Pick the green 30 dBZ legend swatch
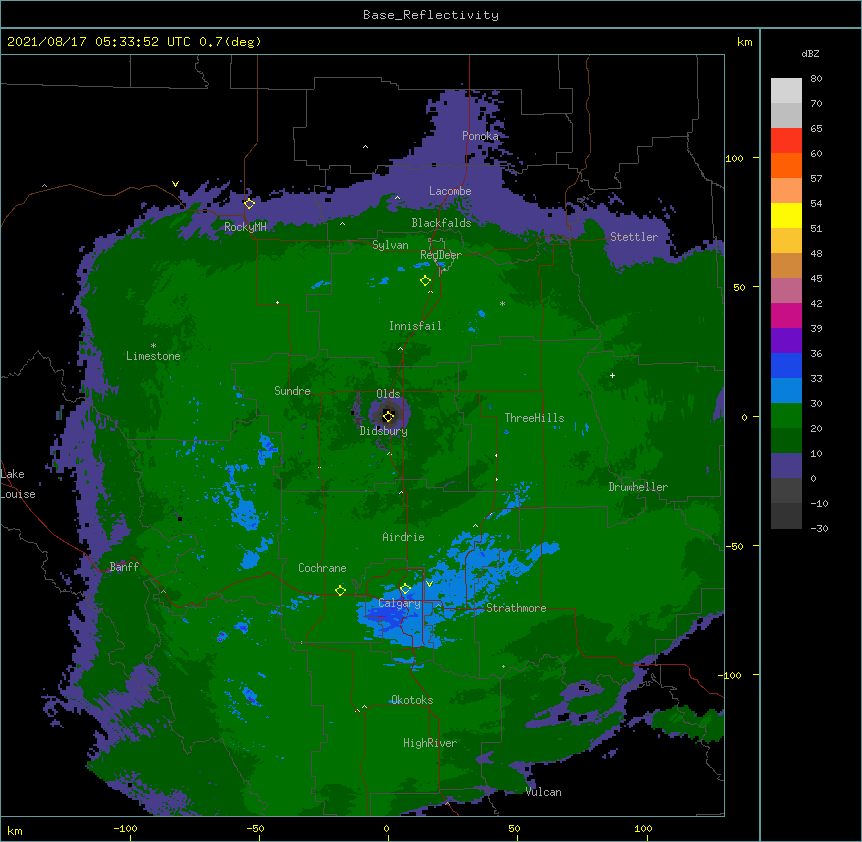This screenshot has width=862, height=842. click(x=786, y=416)
